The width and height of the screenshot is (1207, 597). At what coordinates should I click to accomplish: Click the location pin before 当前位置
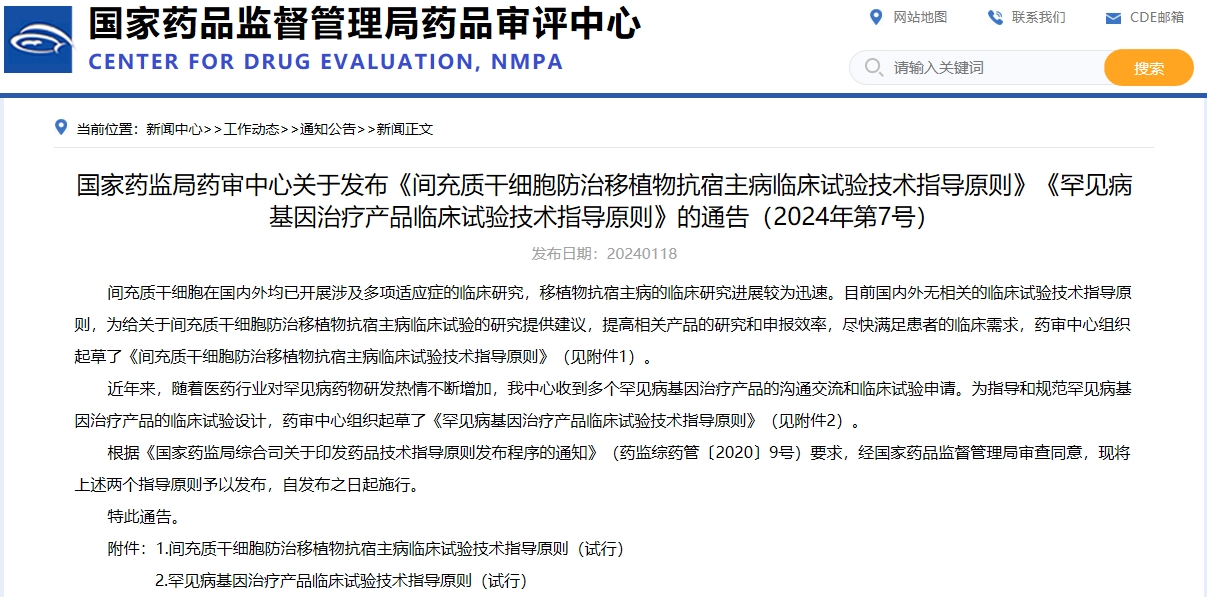[61, 128]
